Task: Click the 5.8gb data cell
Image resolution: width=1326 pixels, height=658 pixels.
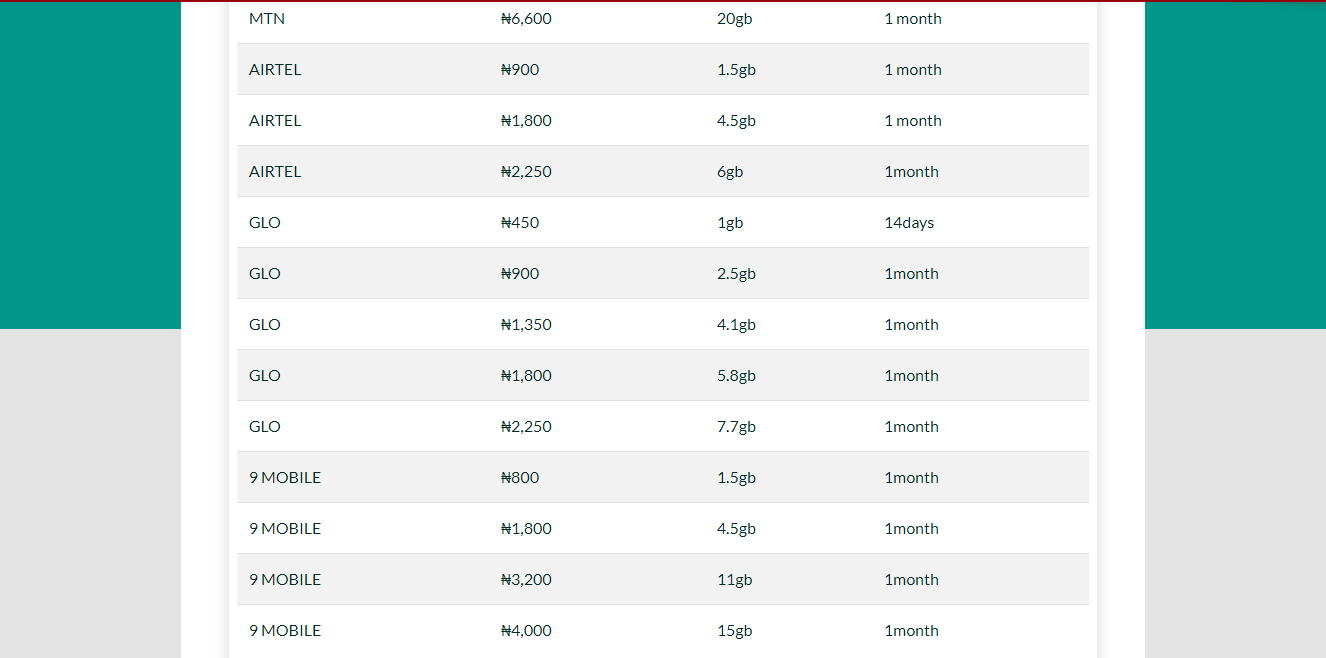Action: 736,376
